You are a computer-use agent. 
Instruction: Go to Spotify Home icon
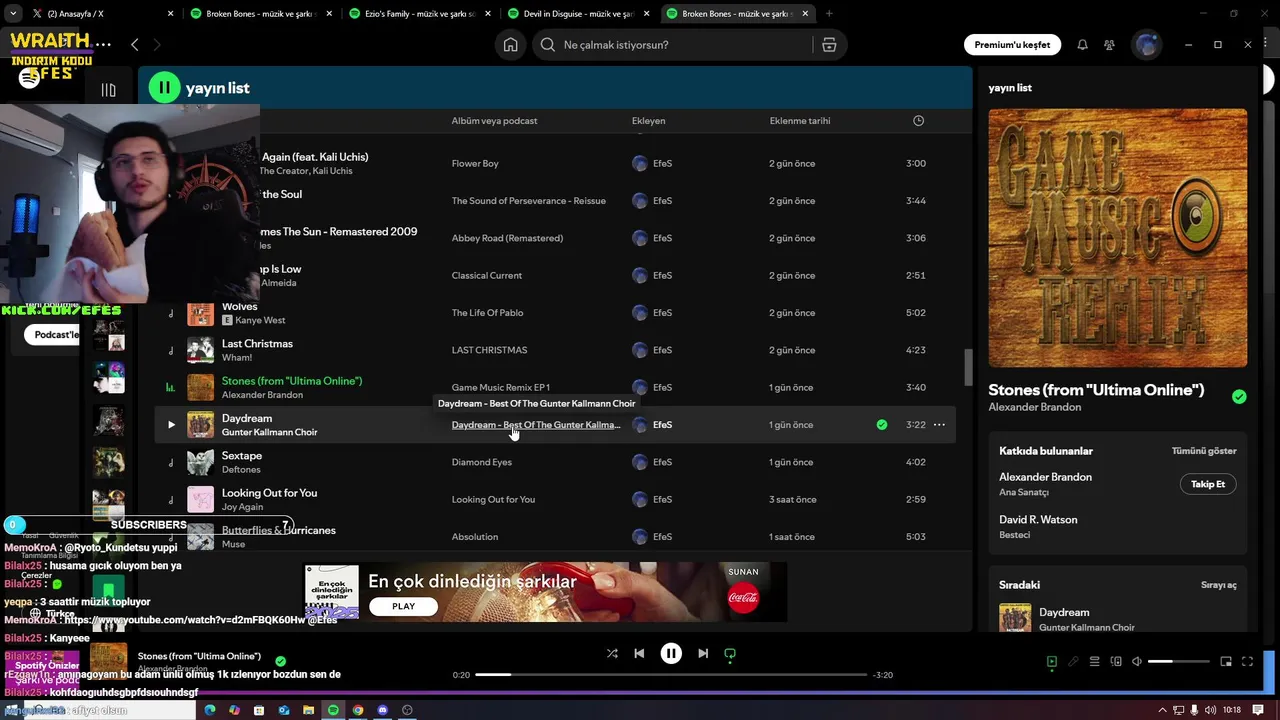(x=510, y=45)
